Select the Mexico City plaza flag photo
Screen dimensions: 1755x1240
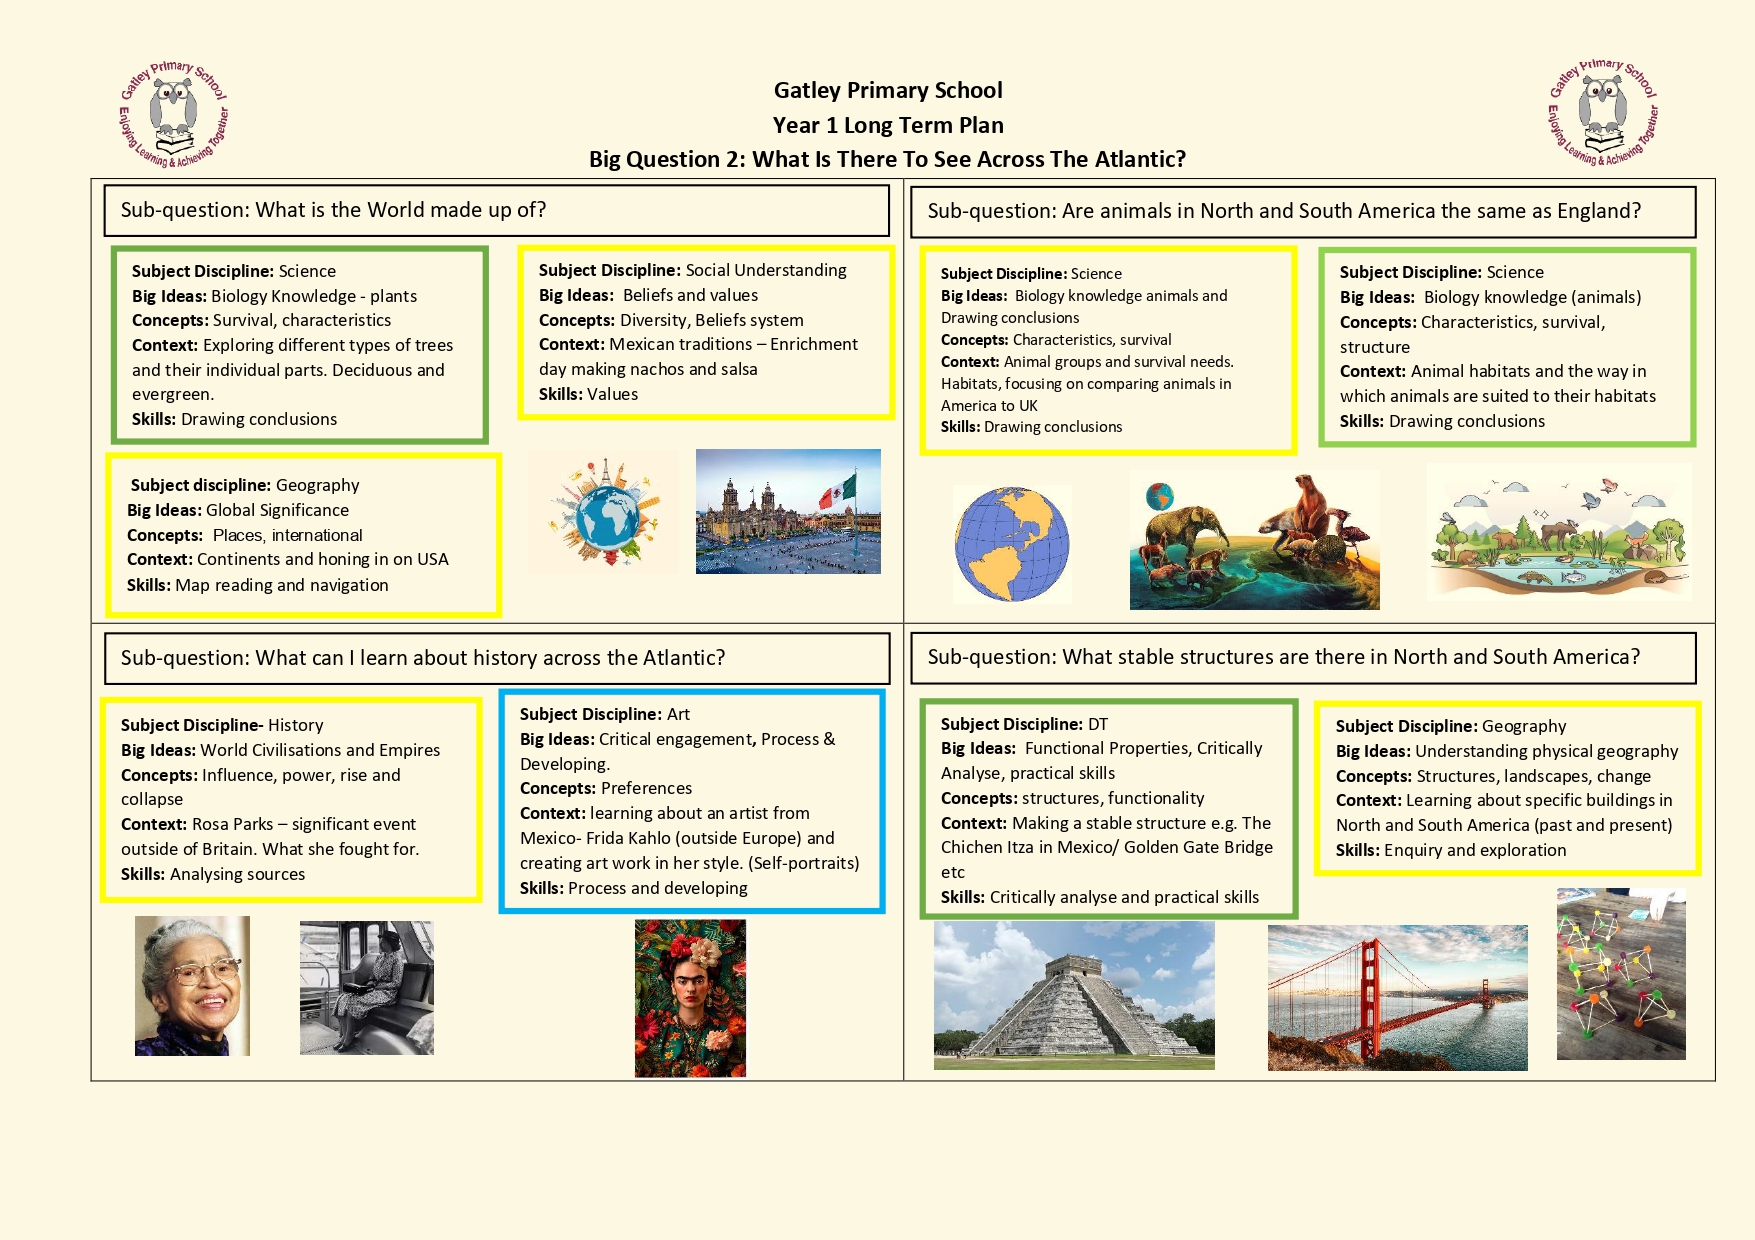788,511
